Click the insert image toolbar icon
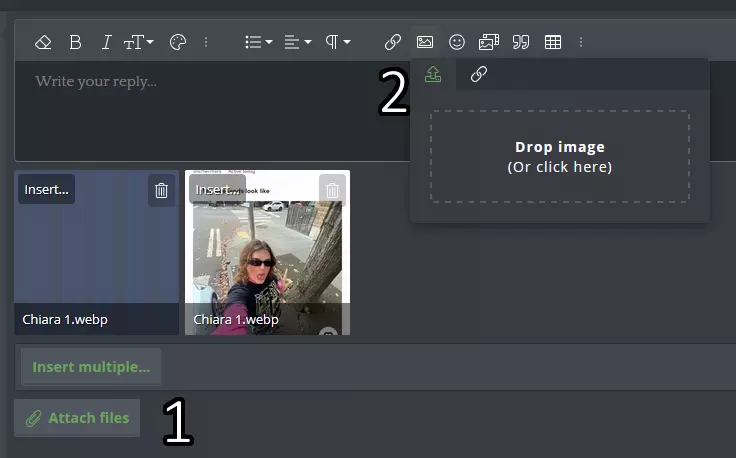The image size is (736, 458). pyautogui.click(x=425, y=42)
